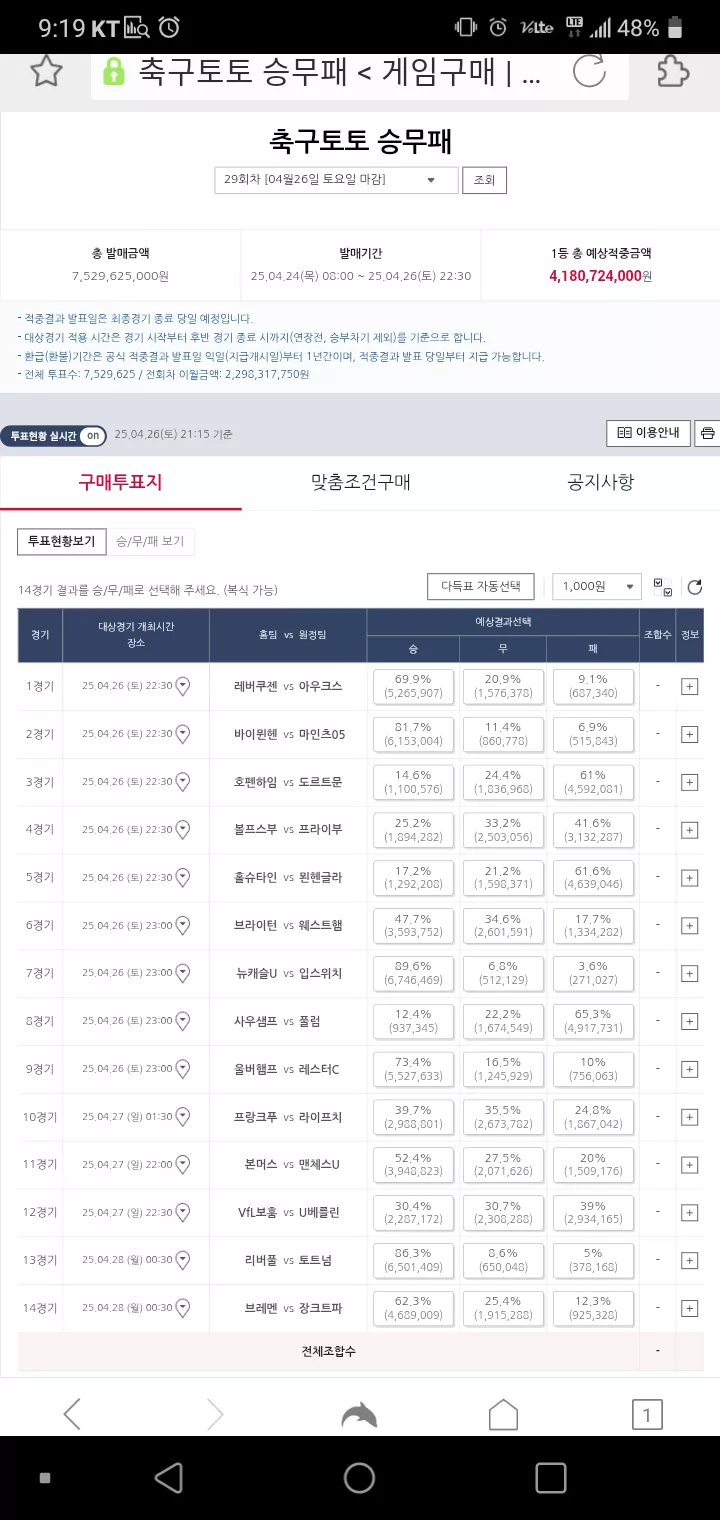Viewport: 720px width, 1520px height.
Task: Open browser extensions puzzle icon
Action: (x=675, y=71)
